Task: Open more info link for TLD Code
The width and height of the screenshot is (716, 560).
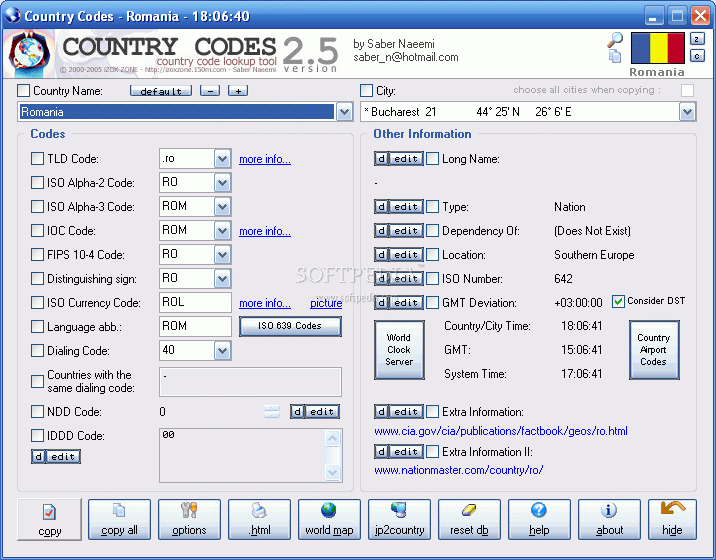Action: point(265,159)
